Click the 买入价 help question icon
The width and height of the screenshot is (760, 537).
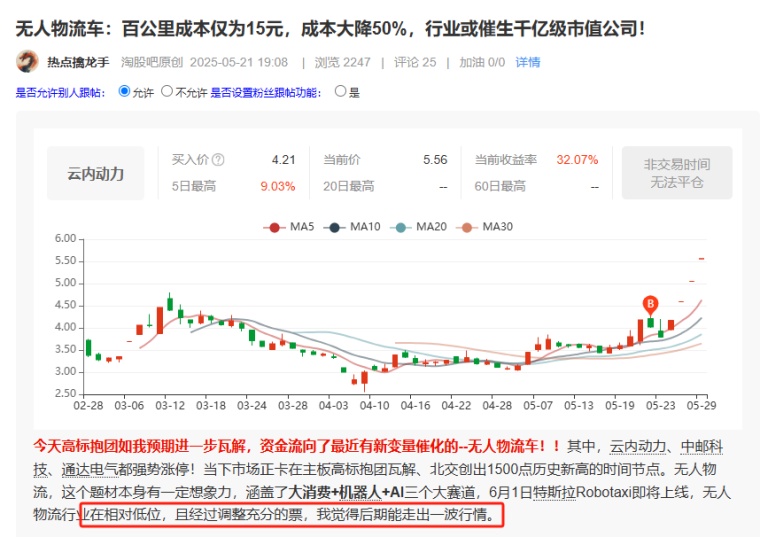coord(218,159)
